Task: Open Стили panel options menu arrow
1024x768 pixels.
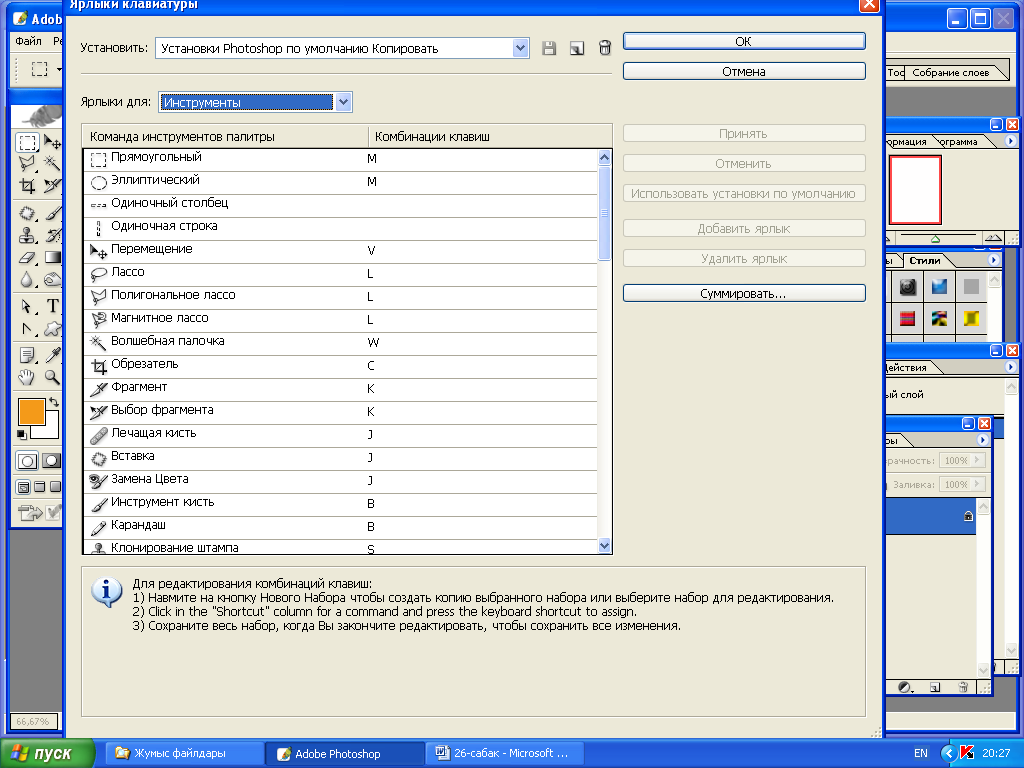Action: click(x=994, y=260)
